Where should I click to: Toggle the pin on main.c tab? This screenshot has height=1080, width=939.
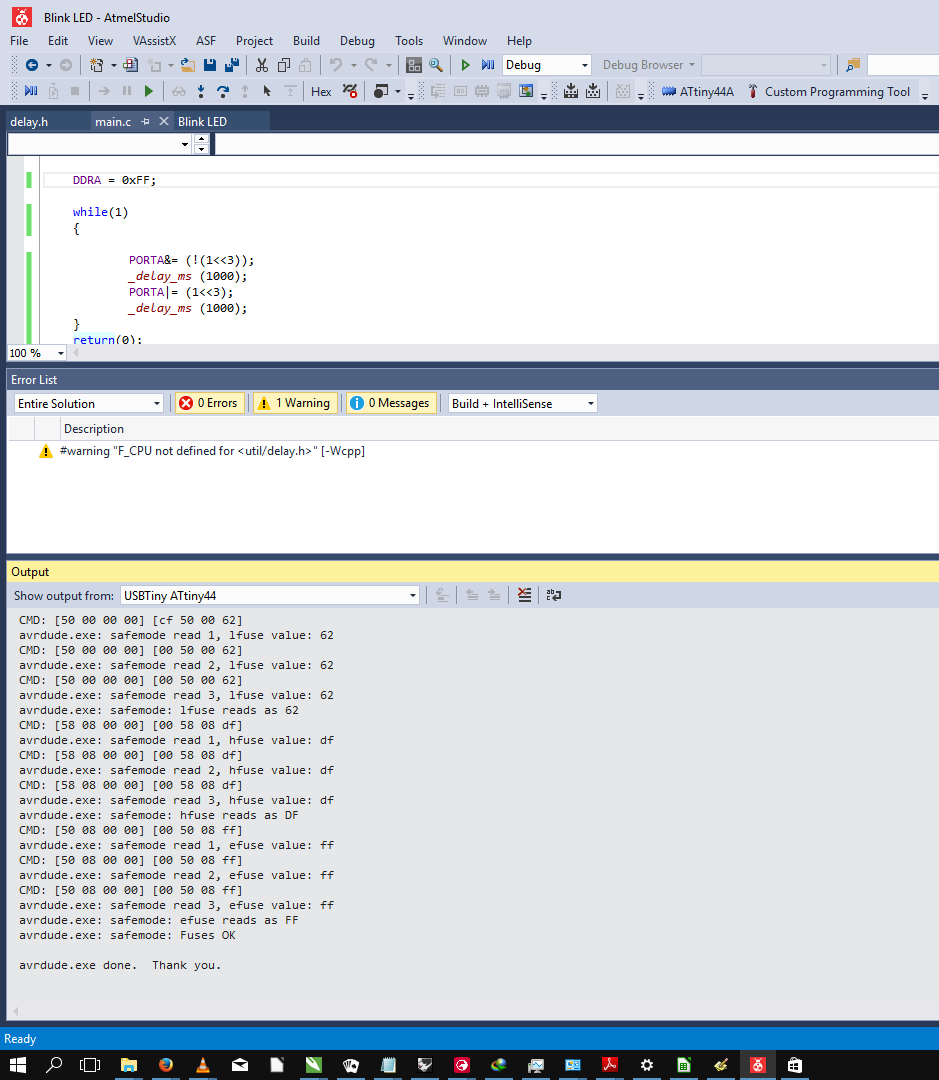(145, 121)
